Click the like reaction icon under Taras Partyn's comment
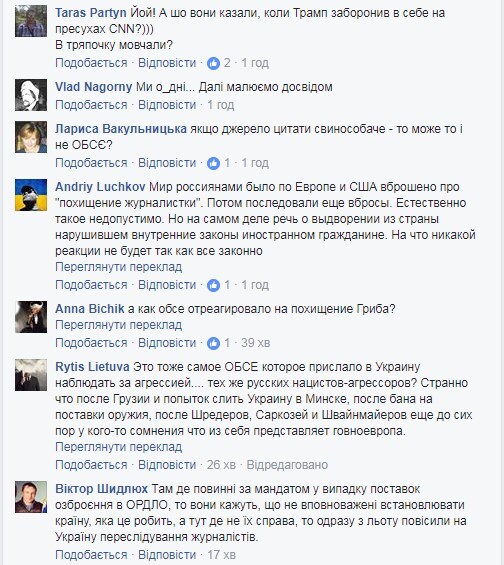The image size is (504, 565). [213, 63]
